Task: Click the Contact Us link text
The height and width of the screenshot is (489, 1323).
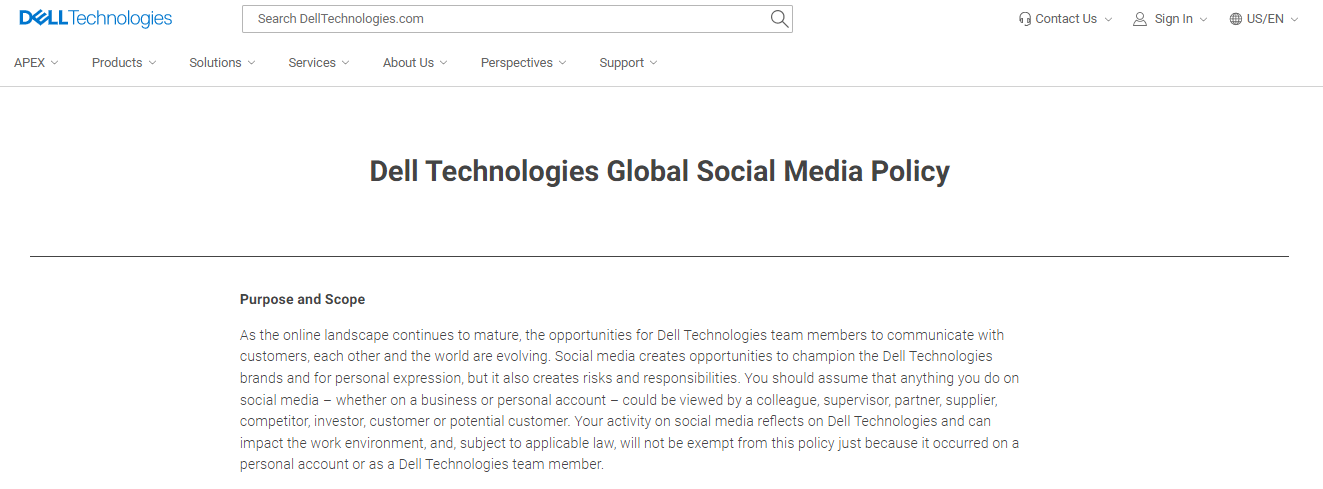Action: click(x=1066, y=19)
